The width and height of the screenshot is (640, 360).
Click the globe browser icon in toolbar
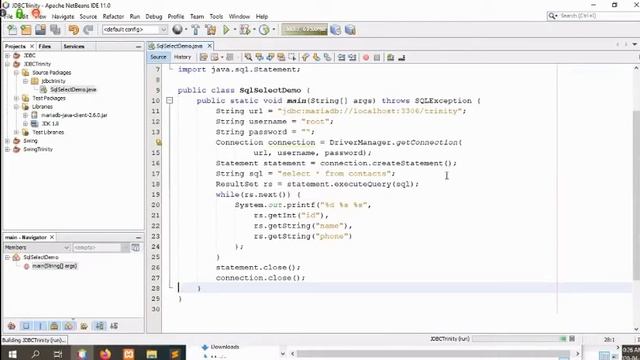[177, 30]
